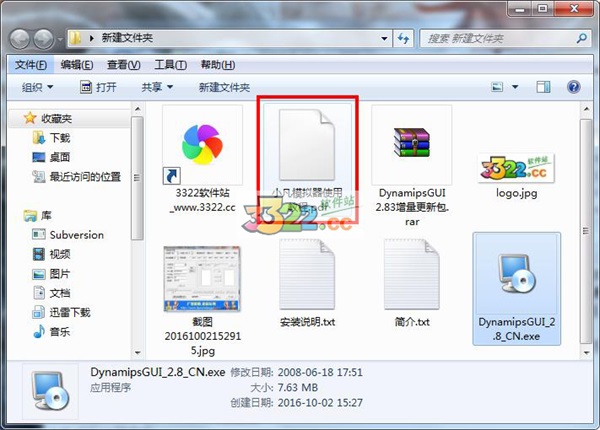Change view with the view icon
The image size is (600, 430).
pos(497,87)
